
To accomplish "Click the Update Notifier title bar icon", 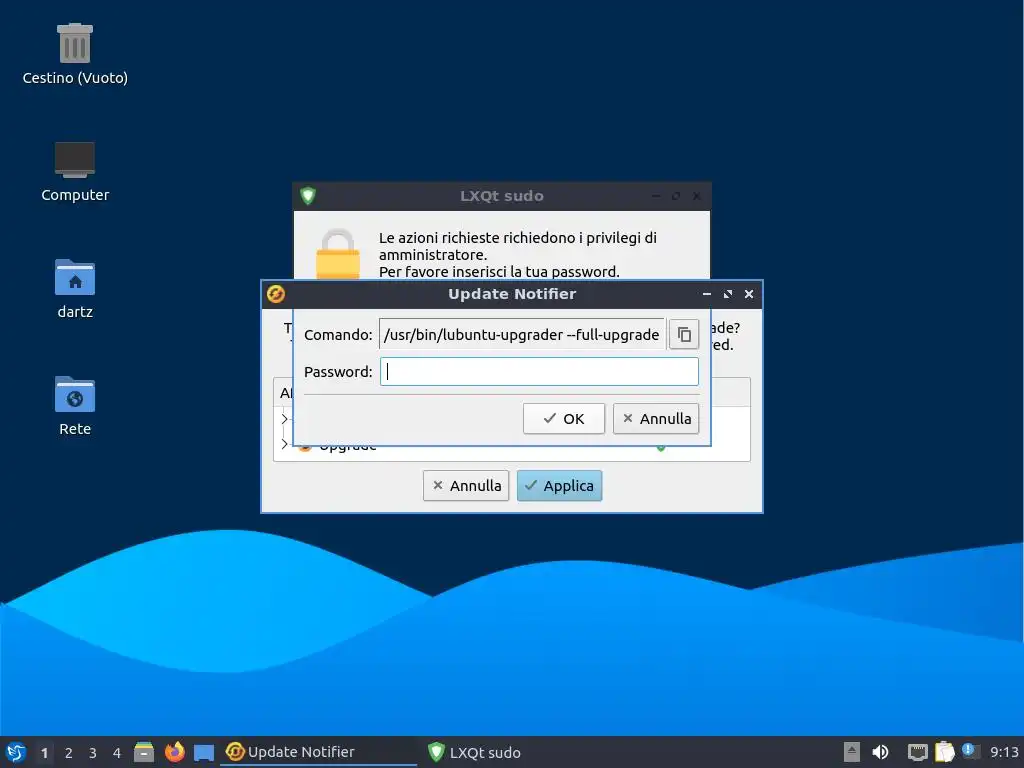I will [276, 294].
